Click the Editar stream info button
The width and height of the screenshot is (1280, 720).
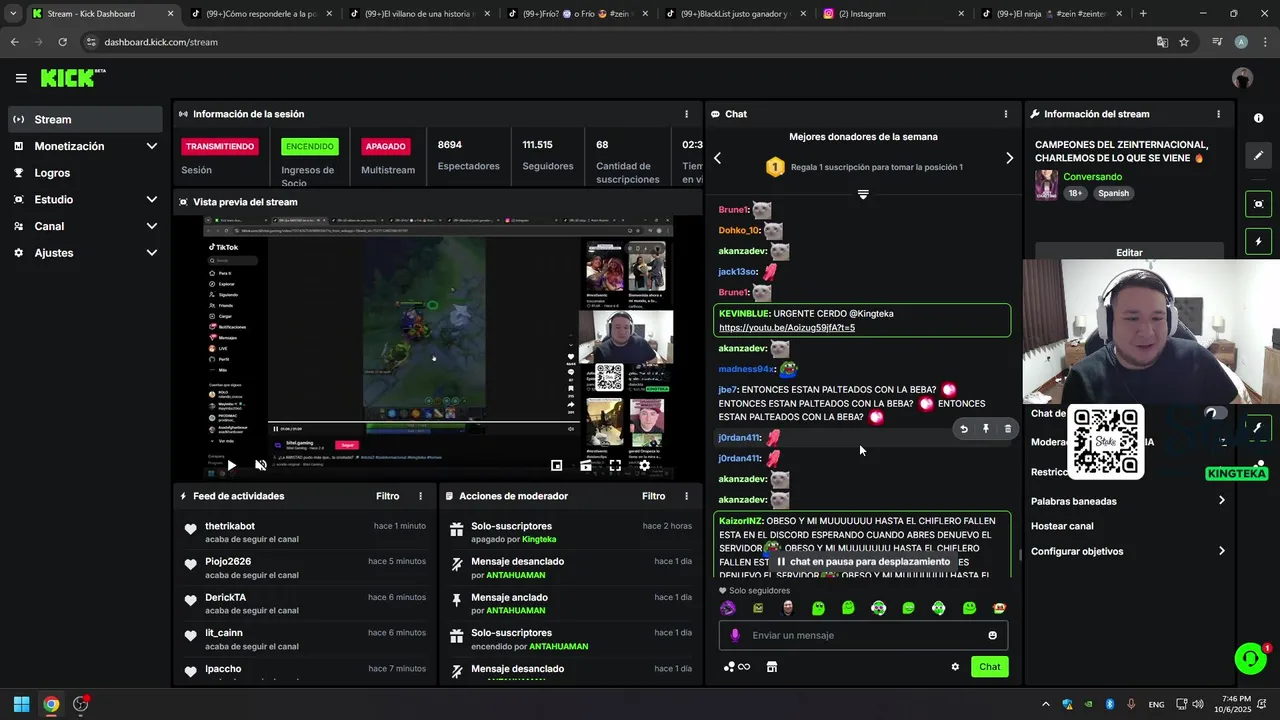pos(1129,252)
